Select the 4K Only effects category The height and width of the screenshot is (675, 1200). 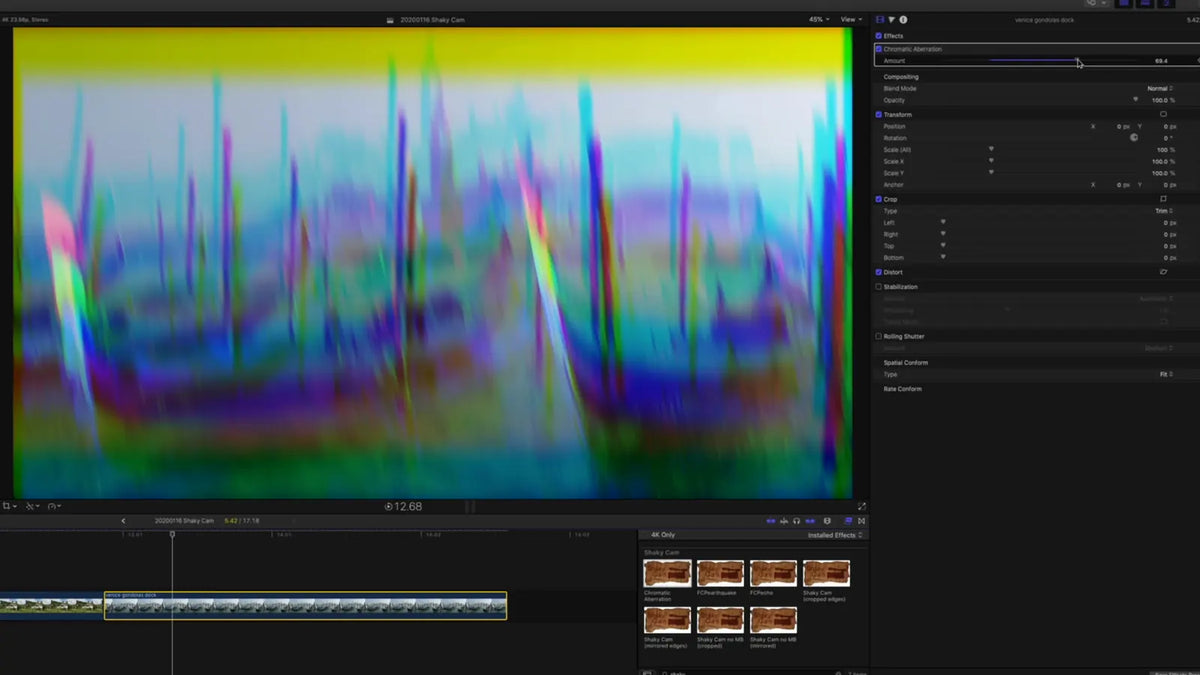point(663,535)
